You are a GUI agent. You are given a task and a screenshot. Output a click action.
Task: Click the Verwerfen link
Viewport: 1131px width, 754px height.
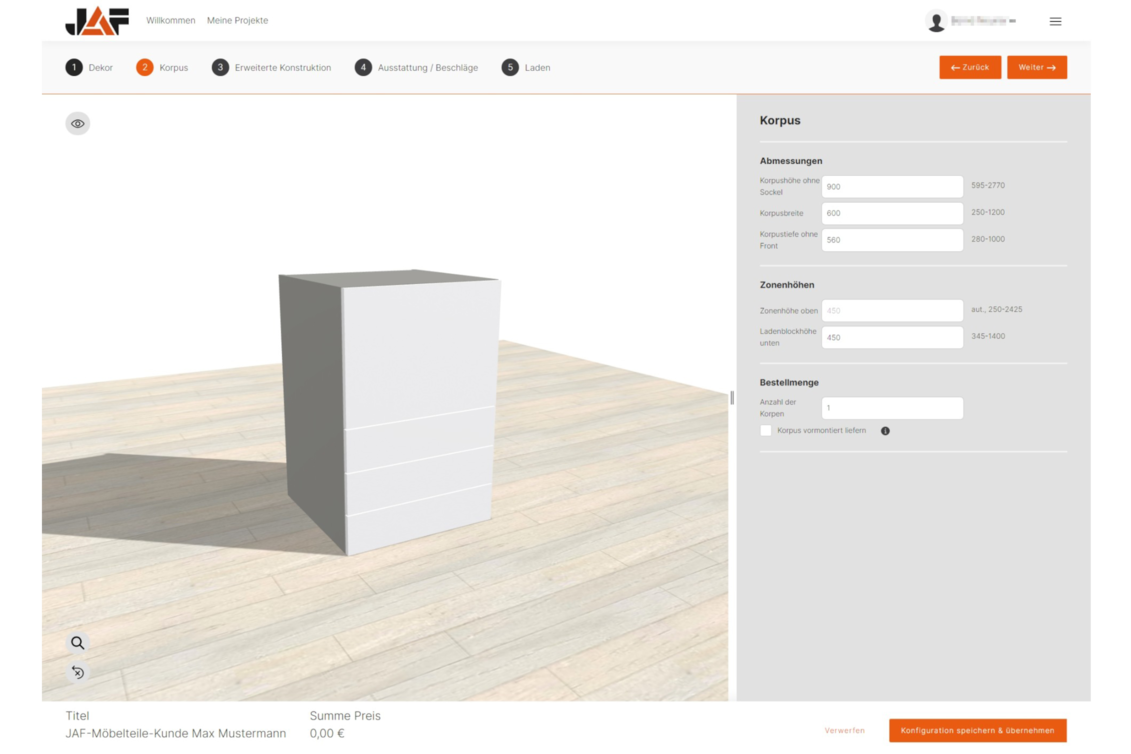[x=844, y=731]
